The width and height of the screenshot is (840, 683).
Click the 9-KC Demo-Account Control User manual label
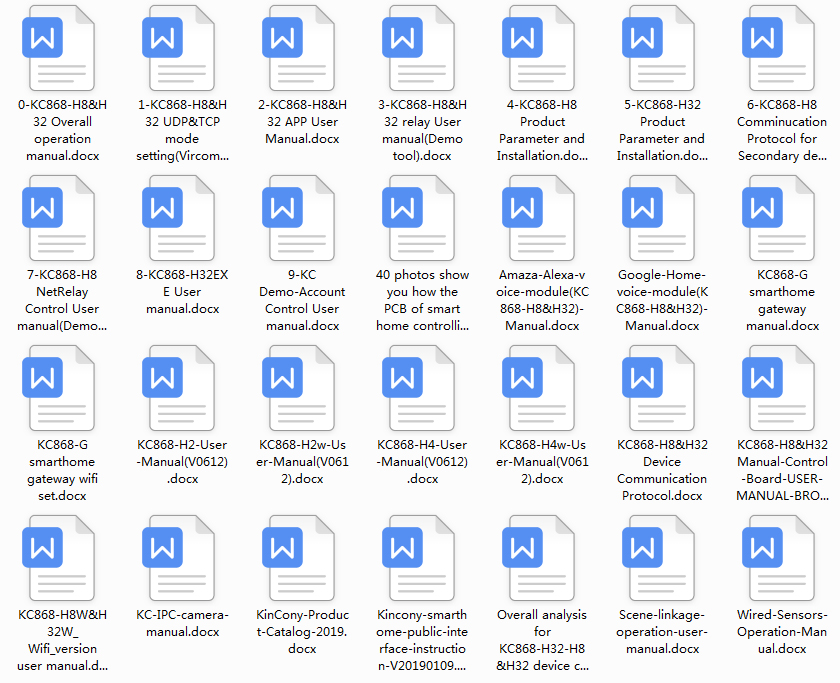coord(302,300)
